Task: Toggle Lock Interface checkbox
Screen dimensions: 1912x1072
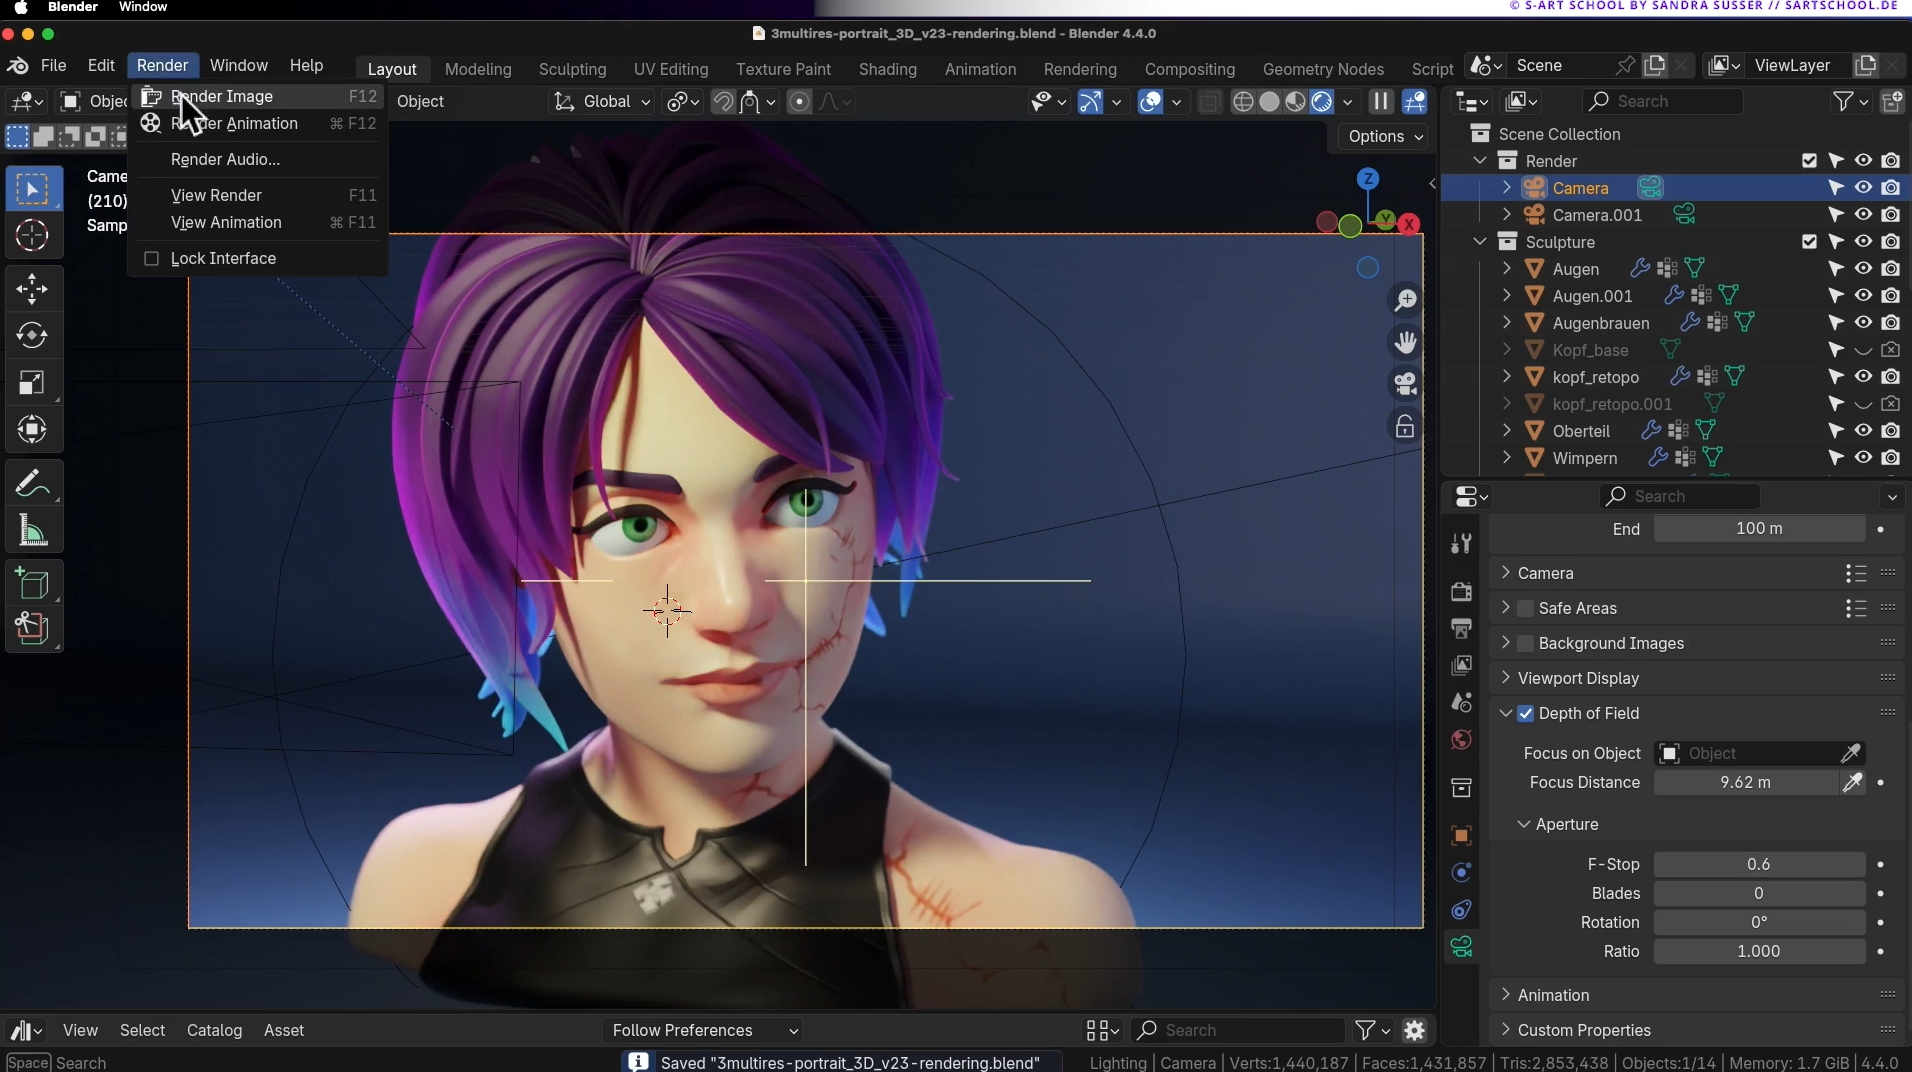Action: pyautogui.click(x=152, y=258)
